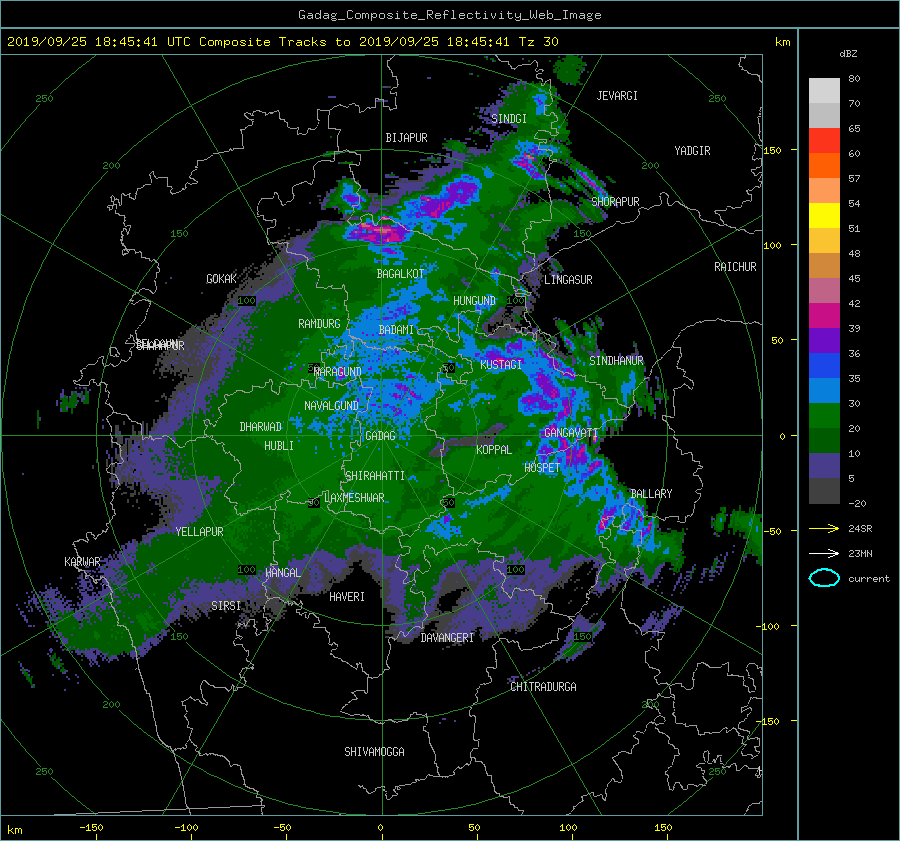Click the BALLARY town label
Image resolution: width=900 pixels, height=841 pixels.
[651, 494]
